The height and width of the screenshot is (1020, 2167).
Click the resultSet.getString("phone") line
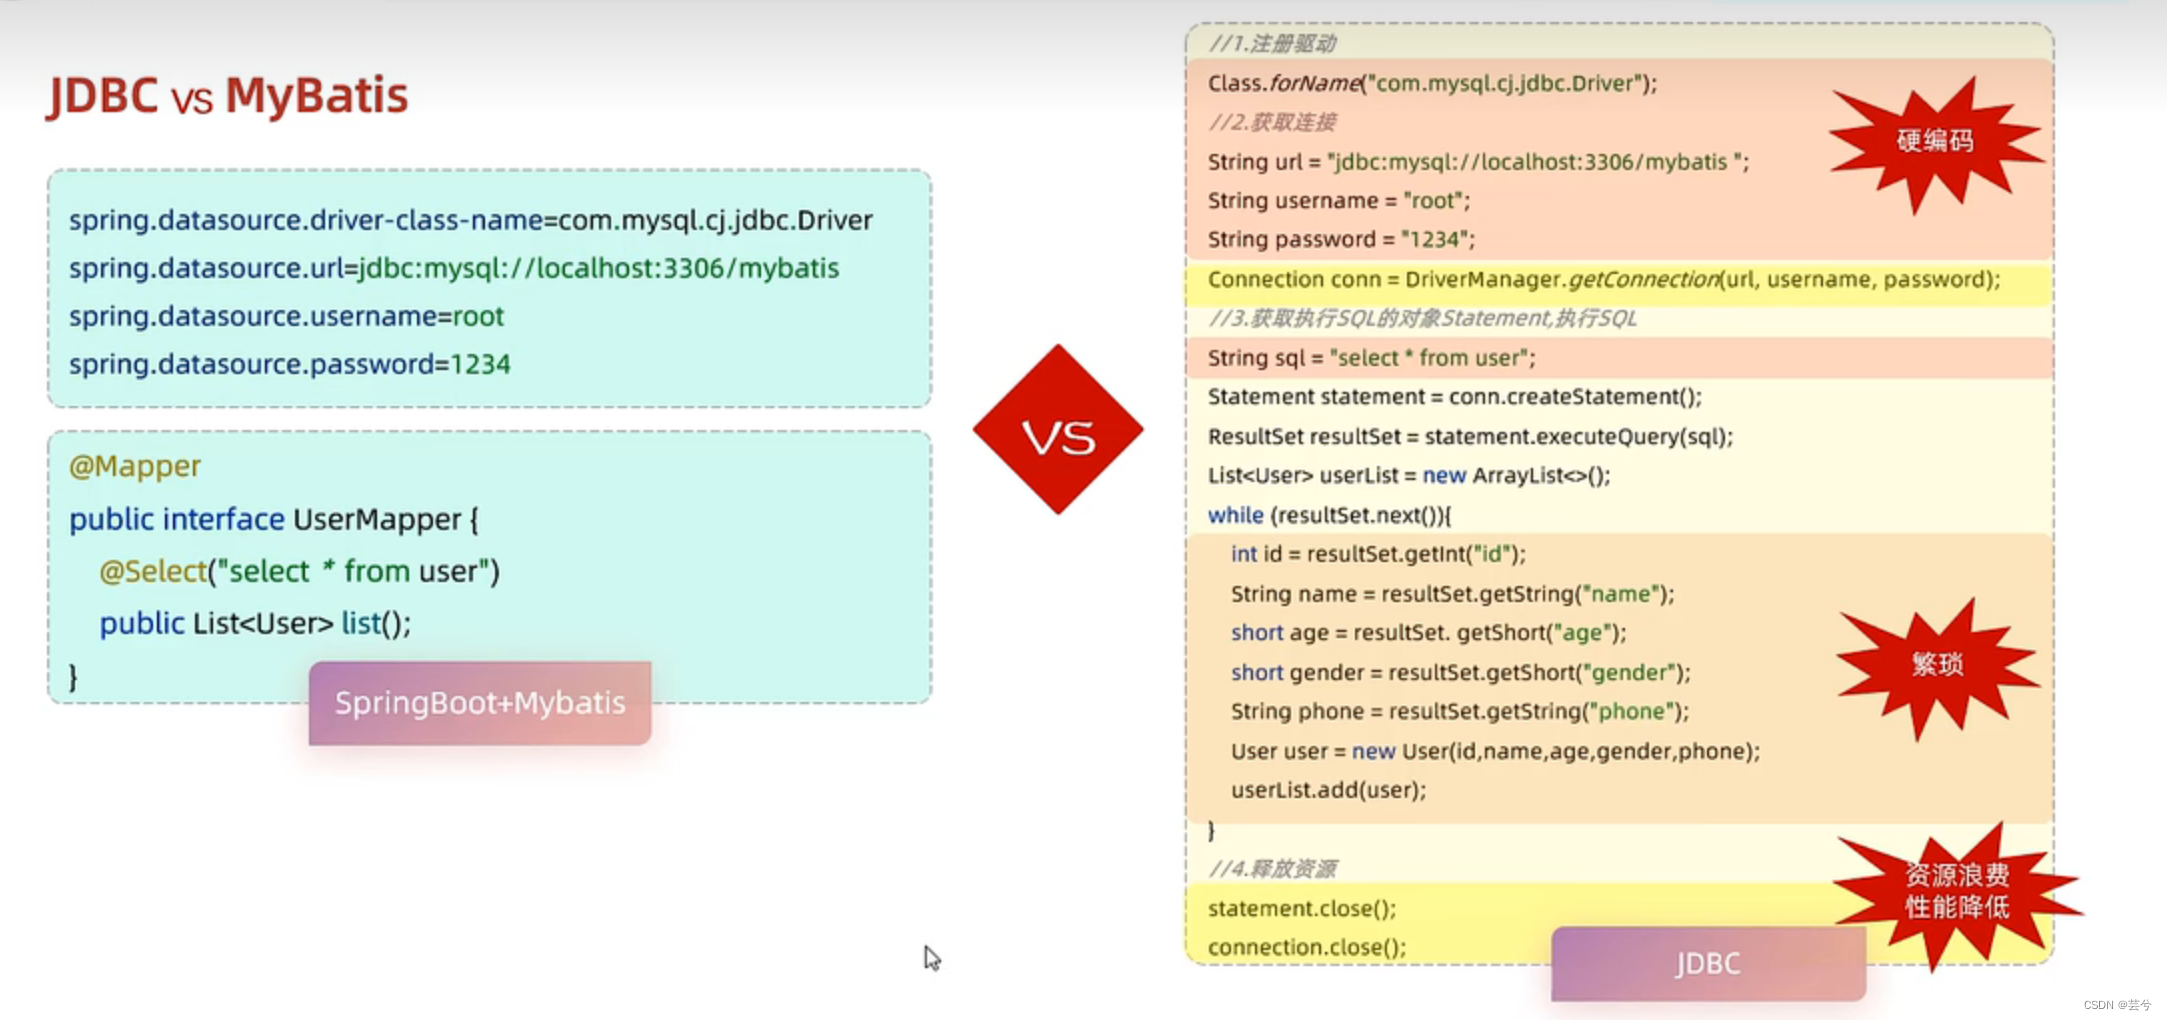click(1459, 712)
